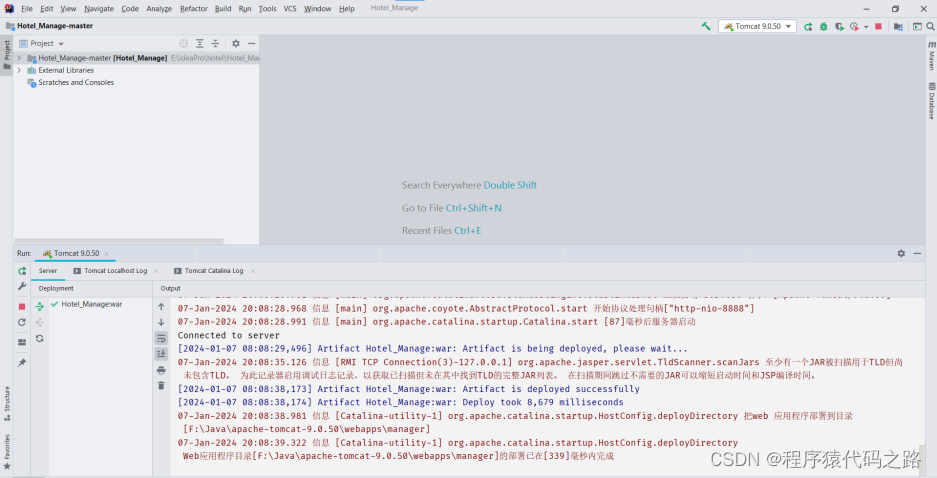937x478 pixels.
Task: Expand the profiler options arrow
Action: 866,27
